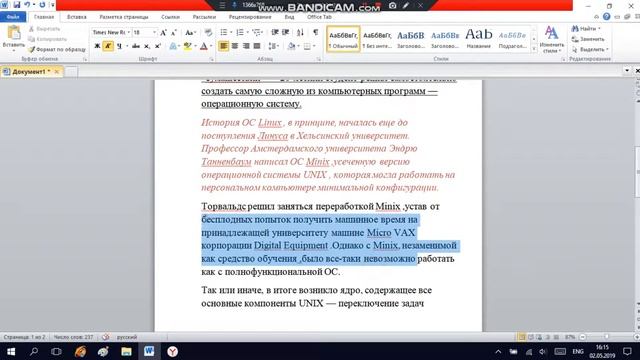
Task: Click proofing errors icon in status bar
Action: coord(106,337)
